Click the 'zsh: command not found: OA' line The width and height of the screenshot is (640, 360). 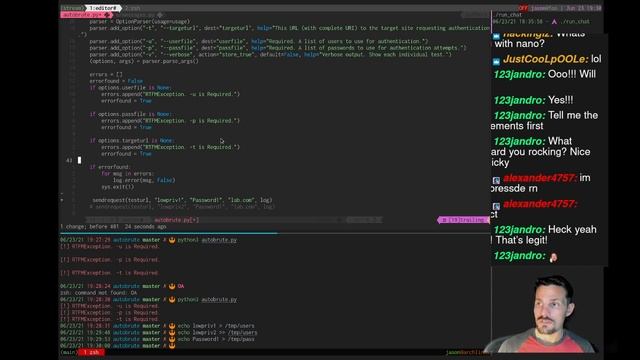(98, 293)
